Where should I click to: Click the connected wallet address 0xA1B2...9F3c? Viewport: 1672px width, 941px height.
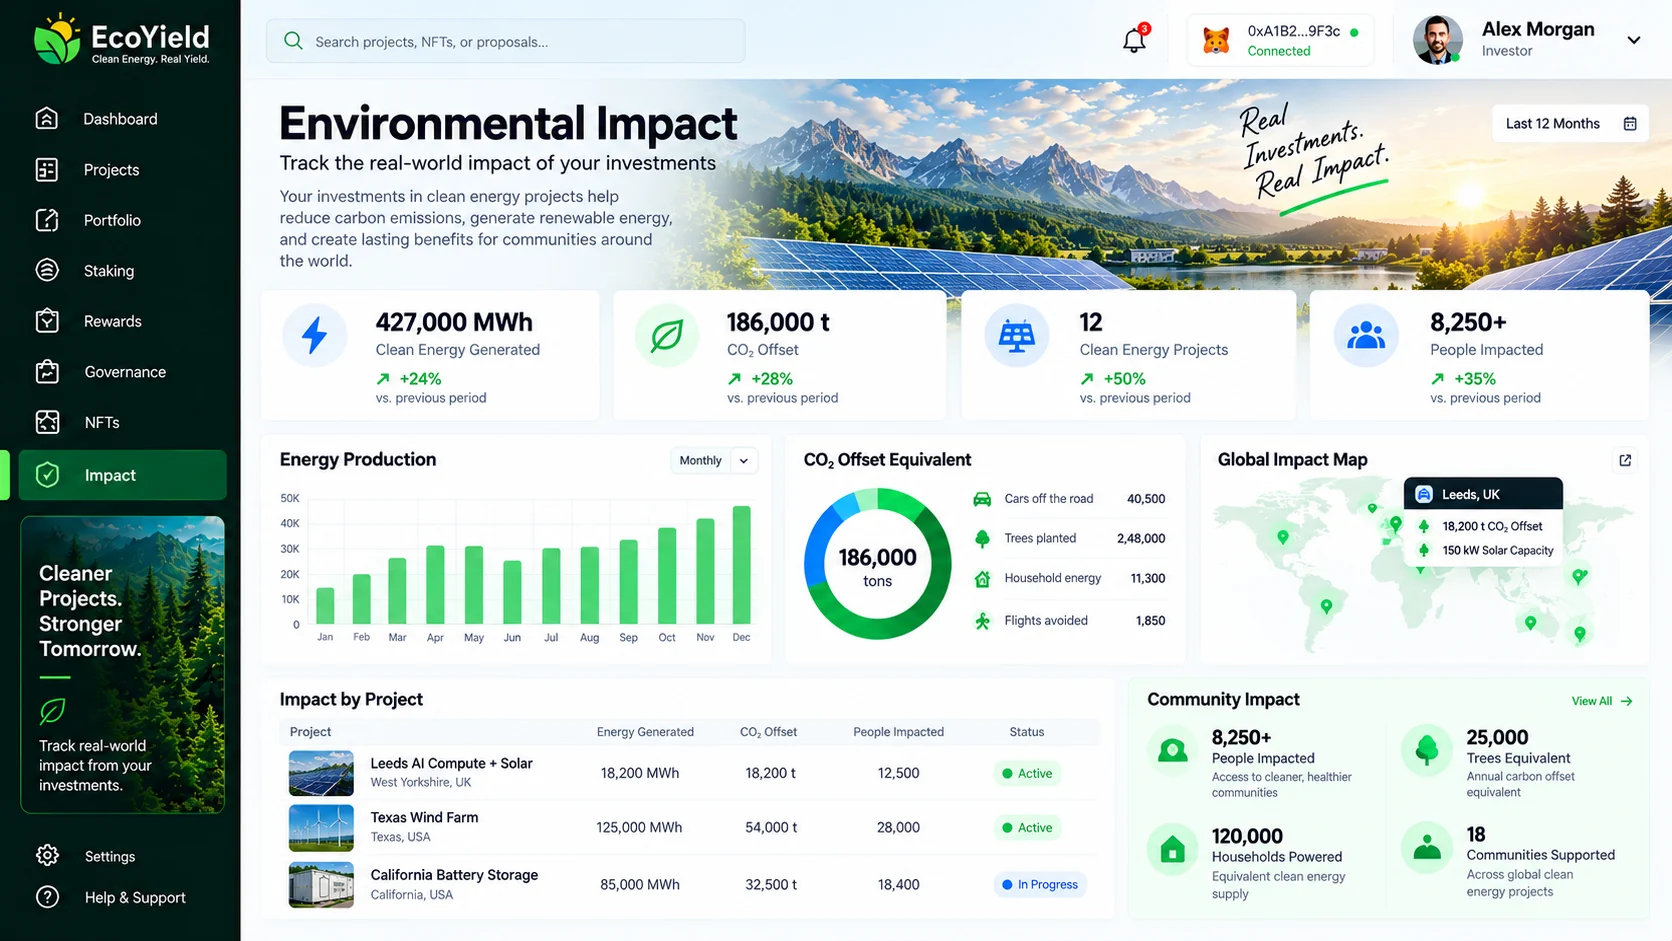1293,31
